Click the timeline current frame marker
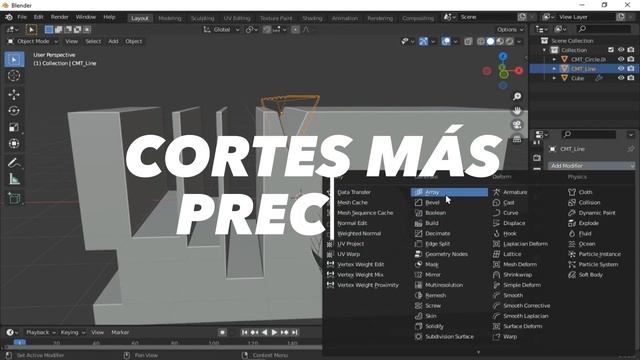The image size is (640, 360). tap(19, 342)
